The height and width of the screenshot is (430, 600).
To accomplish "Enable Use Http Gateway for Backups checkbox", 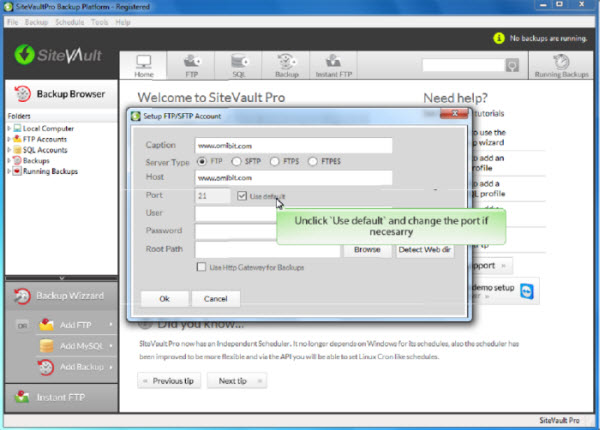I will 201,267.
